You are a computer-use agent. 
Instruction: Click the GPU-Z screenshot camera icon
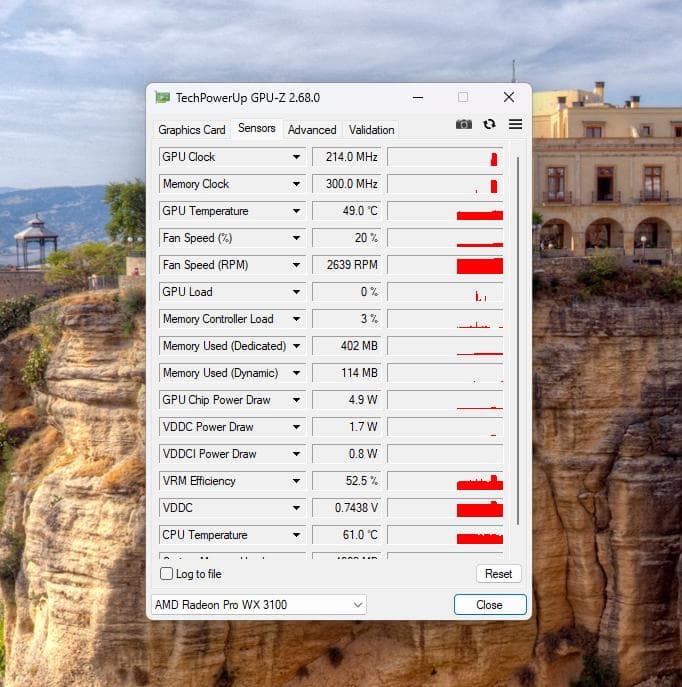[x=464, y=124]
